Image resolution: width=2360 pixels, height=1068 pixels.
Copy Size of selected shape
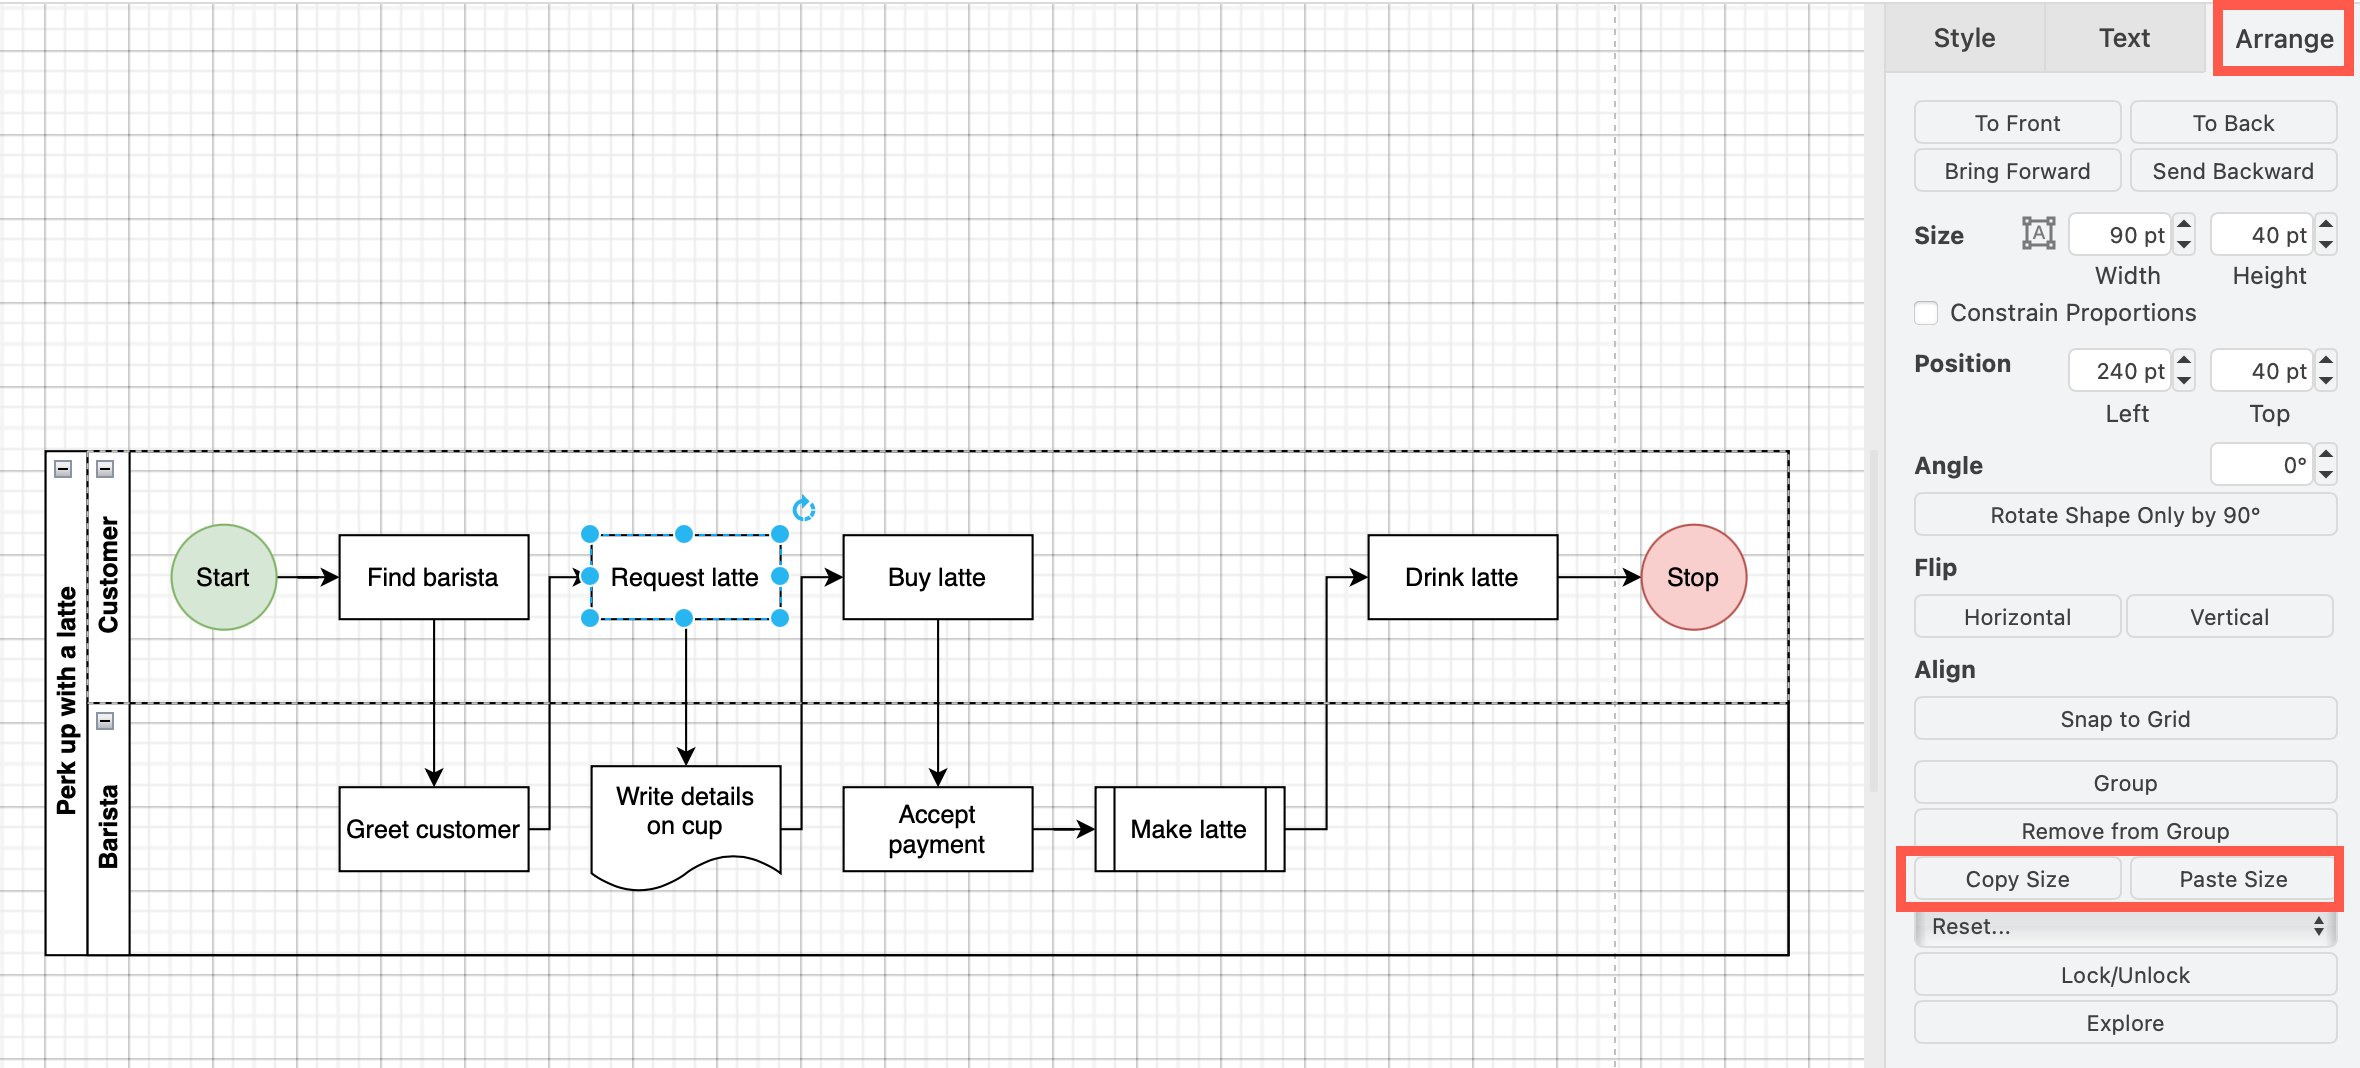coord(2017,879)
